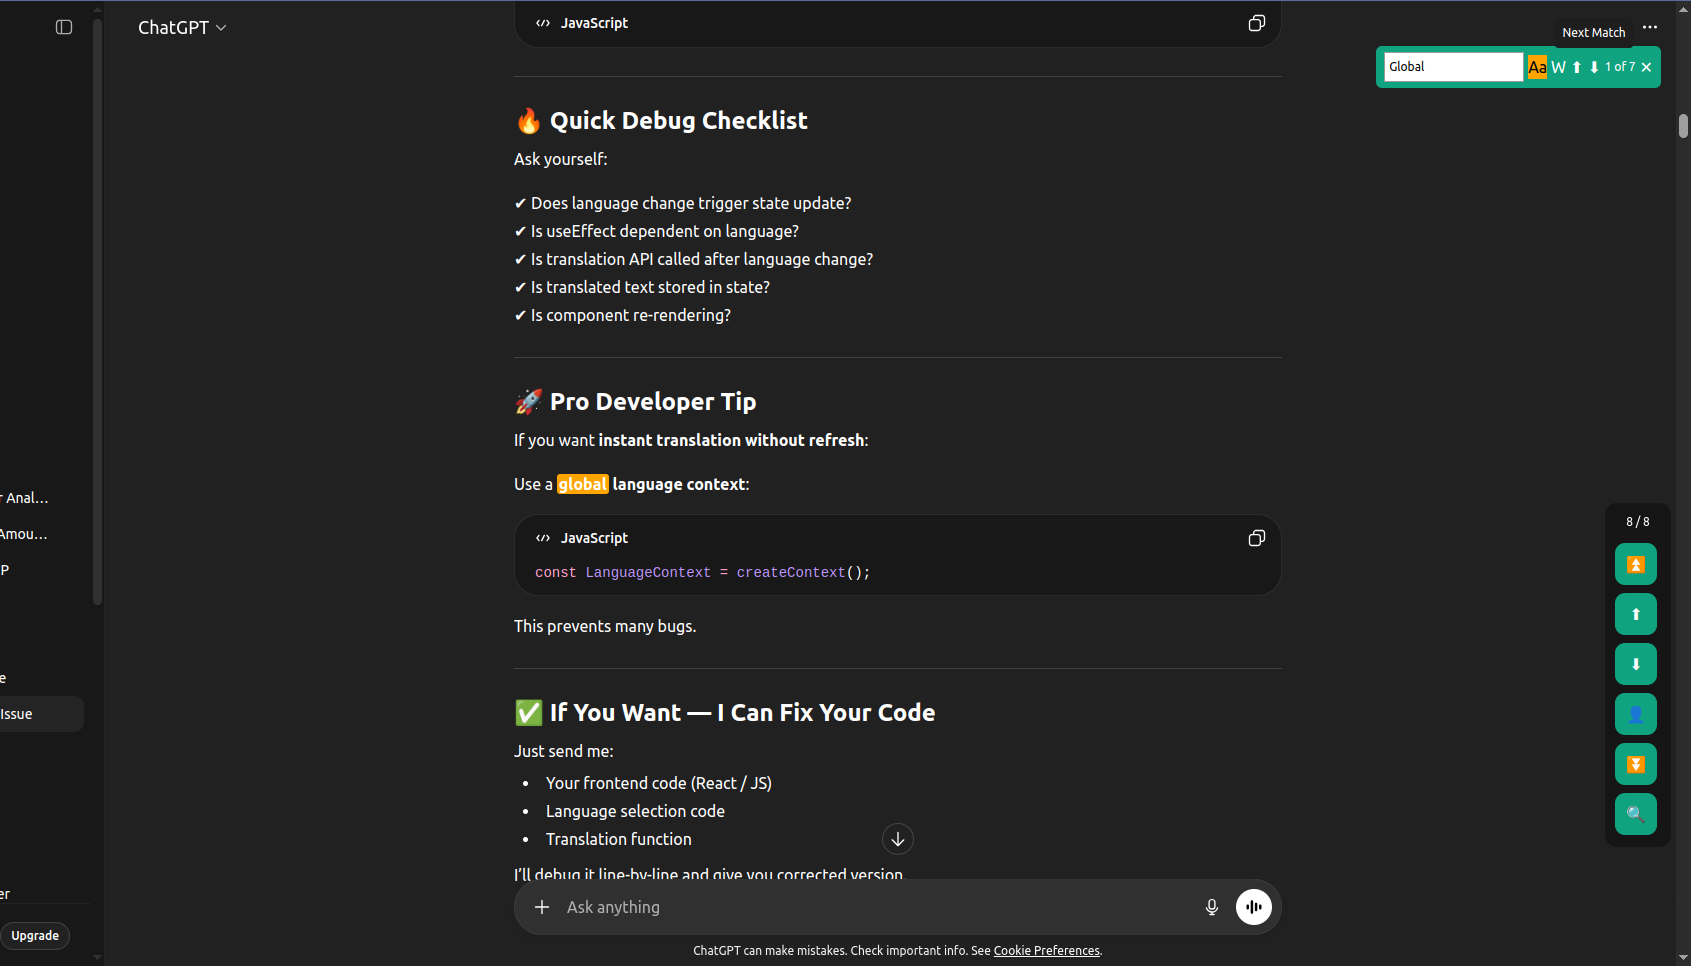The width and height of the screenshot is (1691, 966).
Task: Copy the top JavaScript code block
Action: tap(1256, 23)
